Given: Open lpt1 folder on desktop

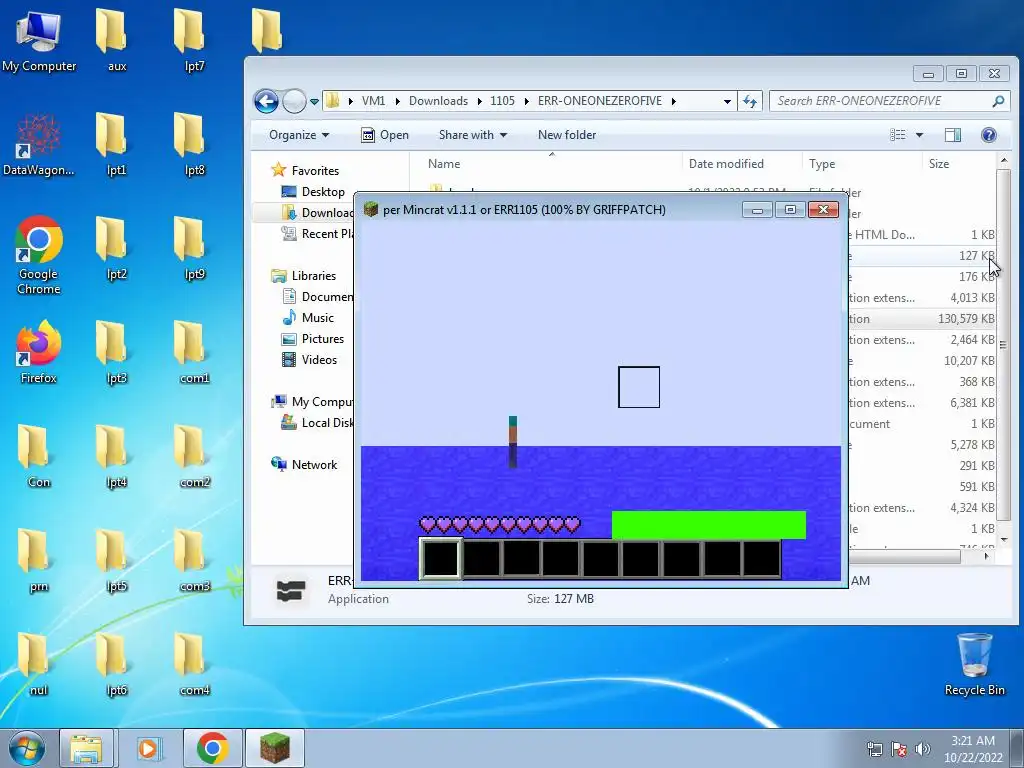Looking at the screenshot, I should [x=116, y=144].
